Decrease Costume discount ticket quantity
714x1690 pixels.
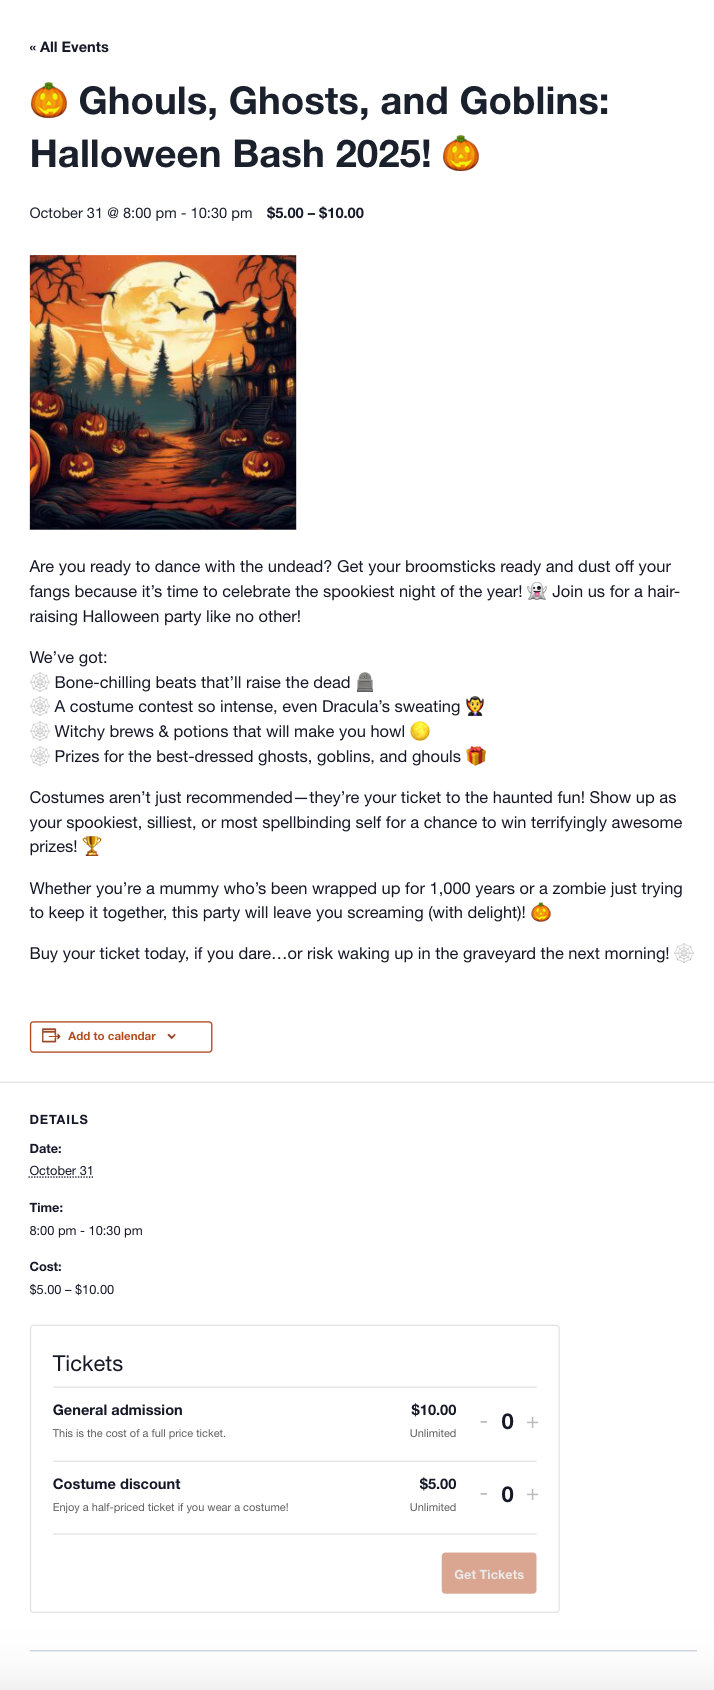tap(484, 1495)
